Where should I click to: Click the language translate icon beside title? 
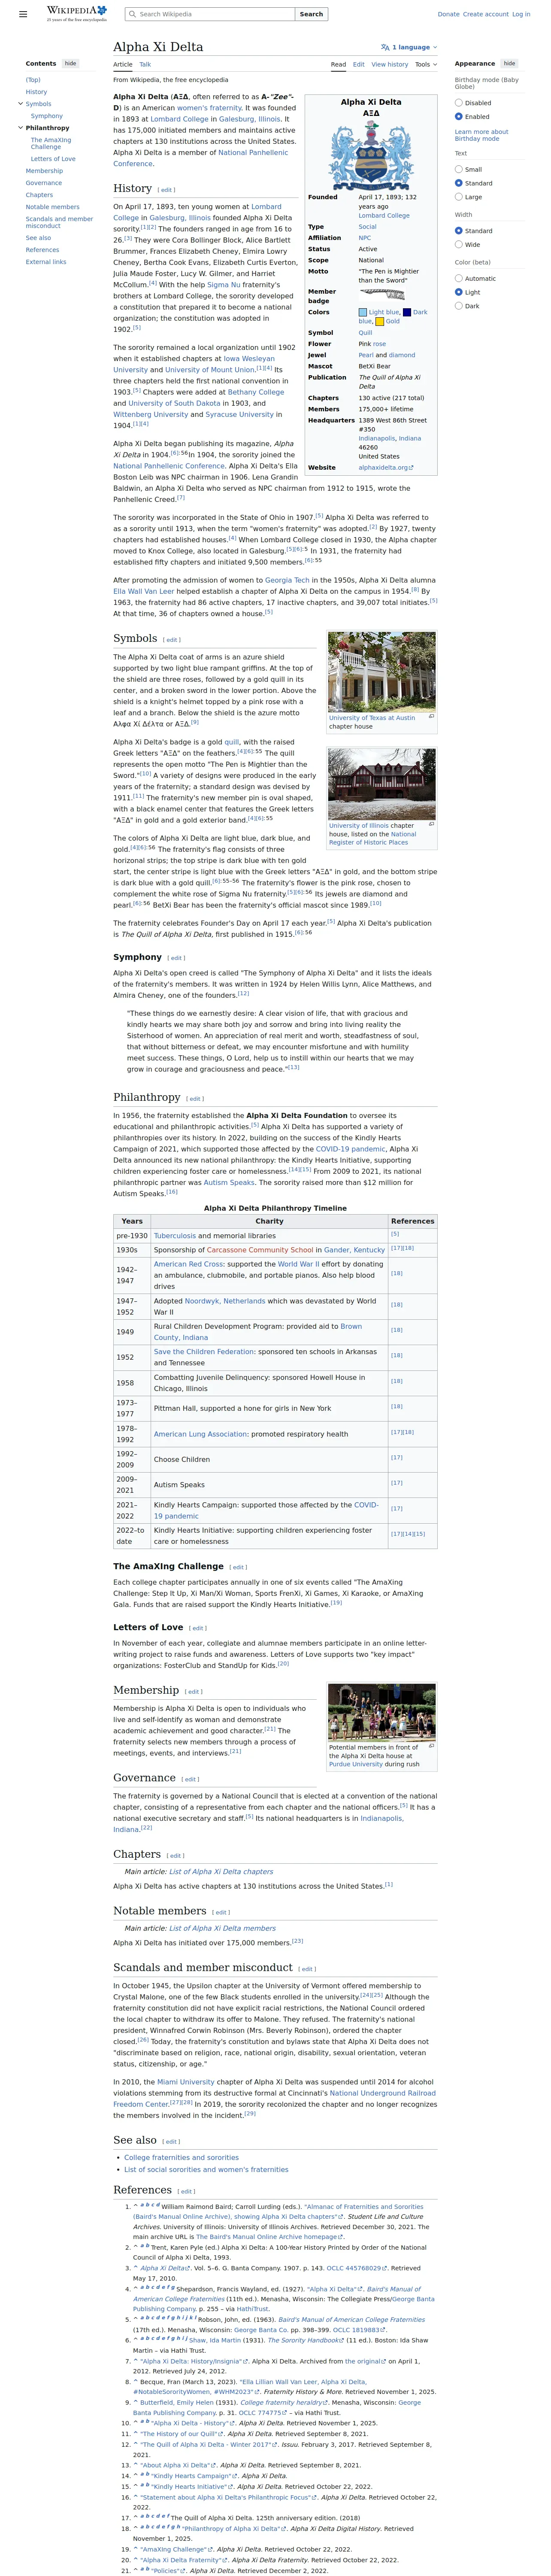[385, 47]
